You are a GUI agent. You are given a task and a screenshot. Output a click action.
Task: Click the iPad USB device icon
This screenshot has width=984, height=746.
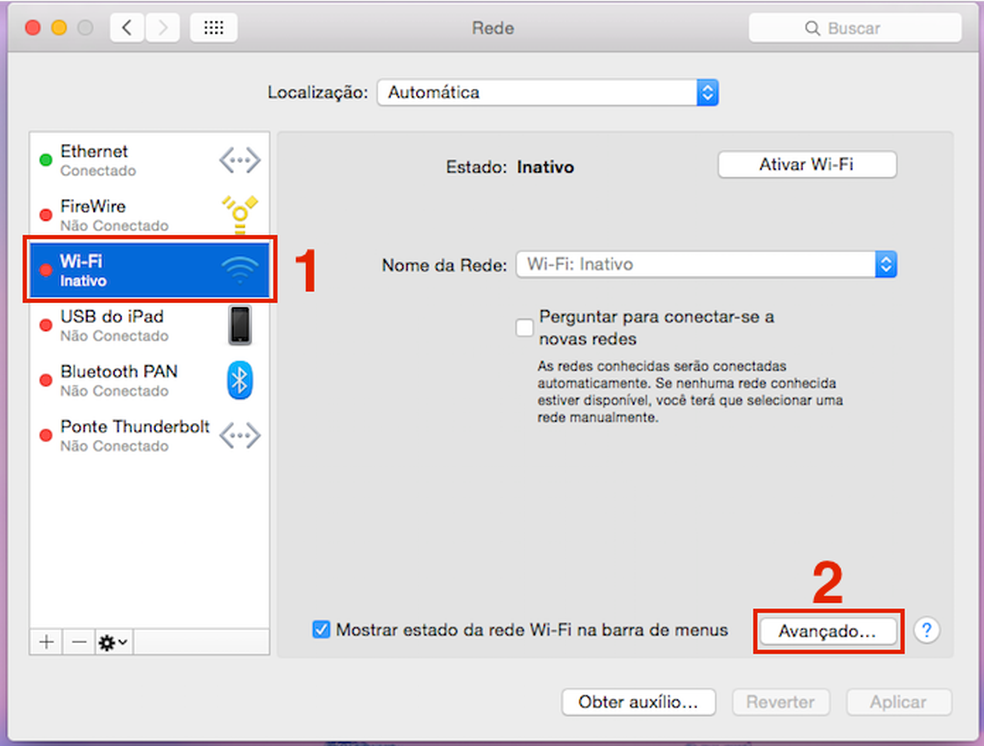click(240, 326)
